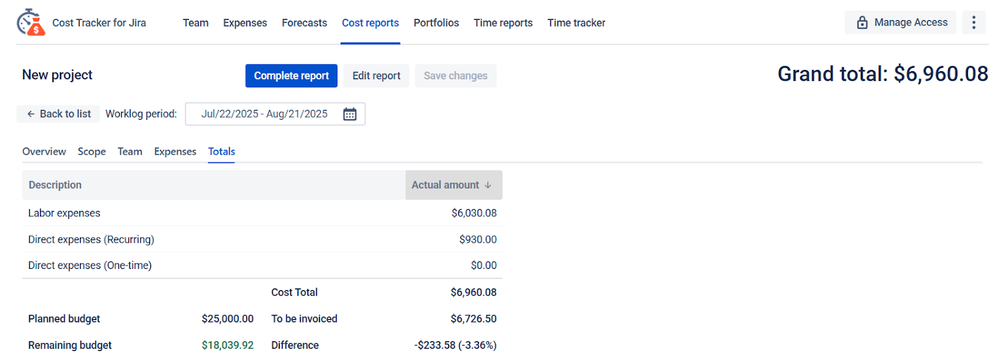Open the Forecasts section
Viewport: 998px width, 360px height.
point(304,23)
